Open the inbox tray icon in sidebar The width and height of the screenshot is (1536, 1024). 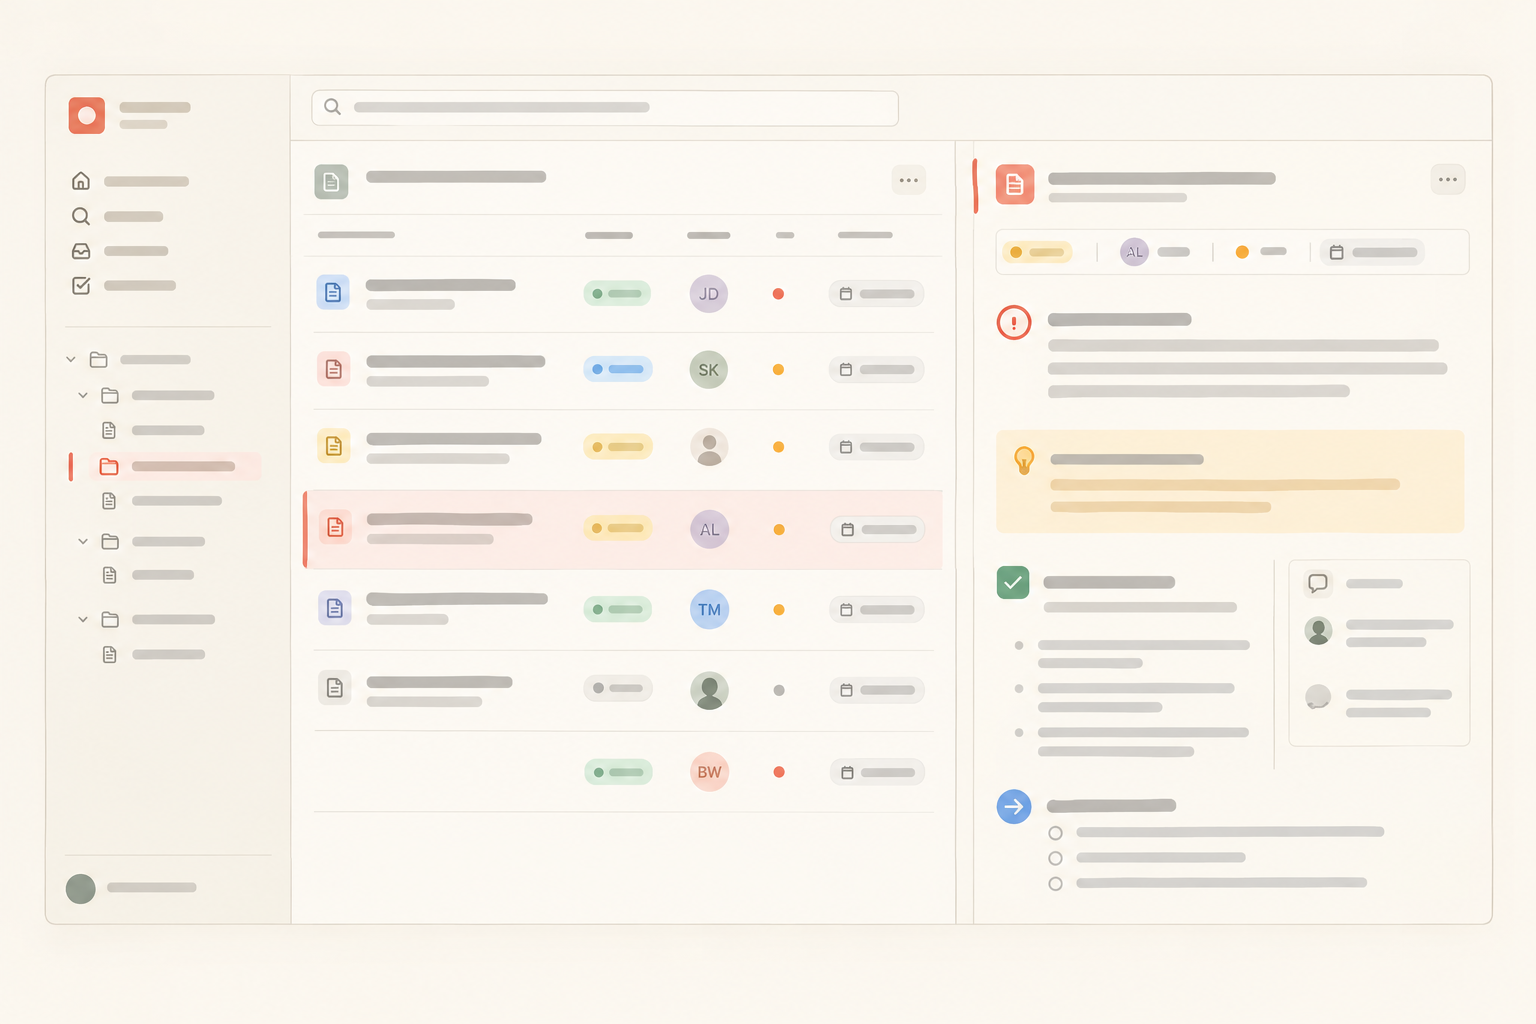point(81,251)
